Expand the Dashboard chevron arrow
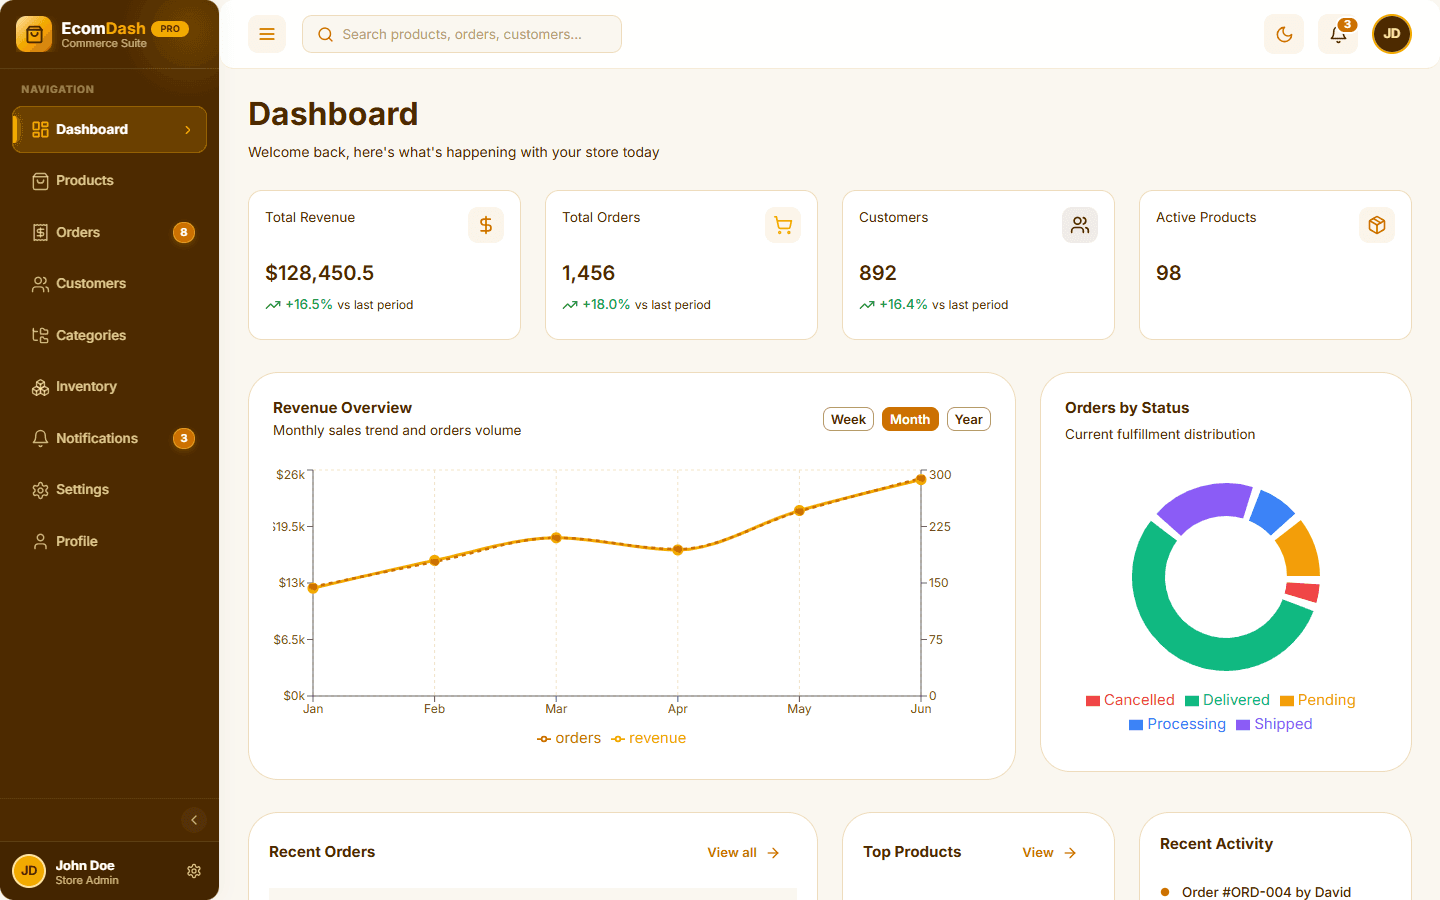 pos(187,130)
